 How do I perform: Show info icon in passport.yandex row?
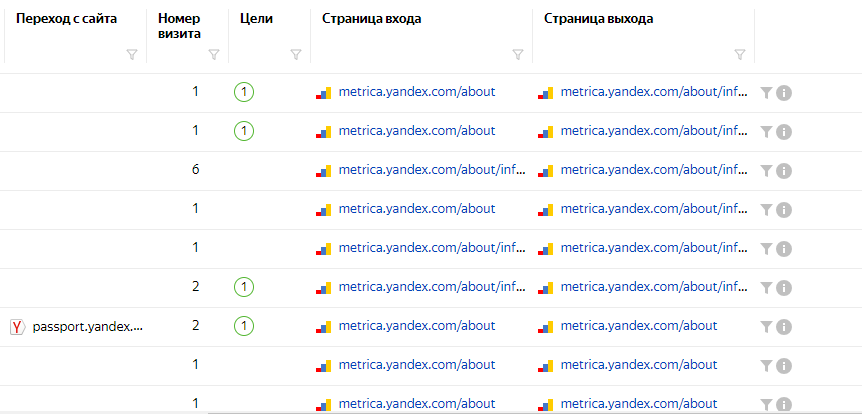pyautogui.click(x=784, y=327)
